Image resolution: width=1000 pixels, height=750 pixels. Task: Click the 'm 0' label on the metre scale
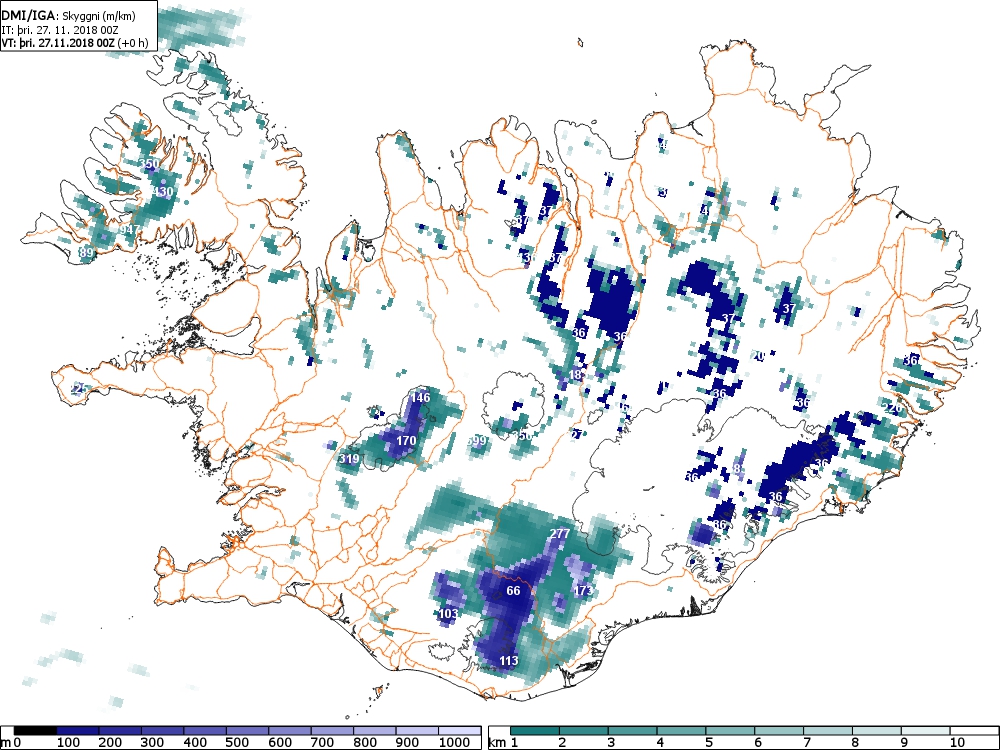click(x=12, y=743)
